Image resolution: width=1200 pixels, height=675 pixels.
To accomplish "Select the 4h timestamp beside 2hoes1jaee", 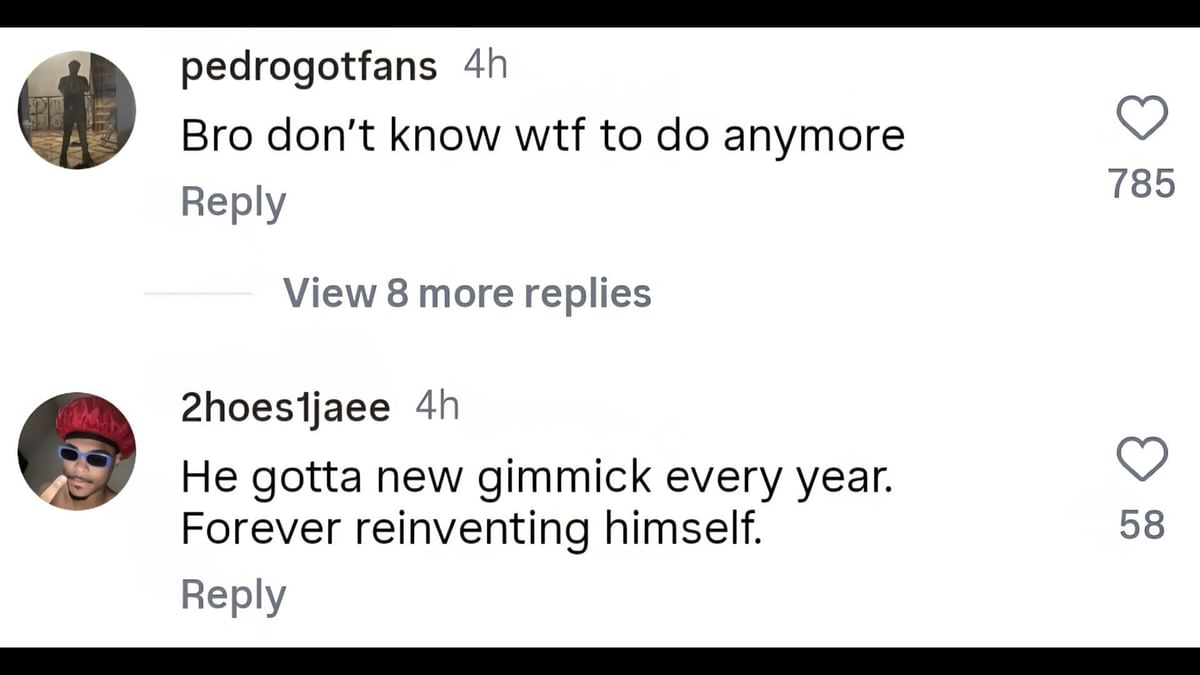I will [x=437, y=407].
